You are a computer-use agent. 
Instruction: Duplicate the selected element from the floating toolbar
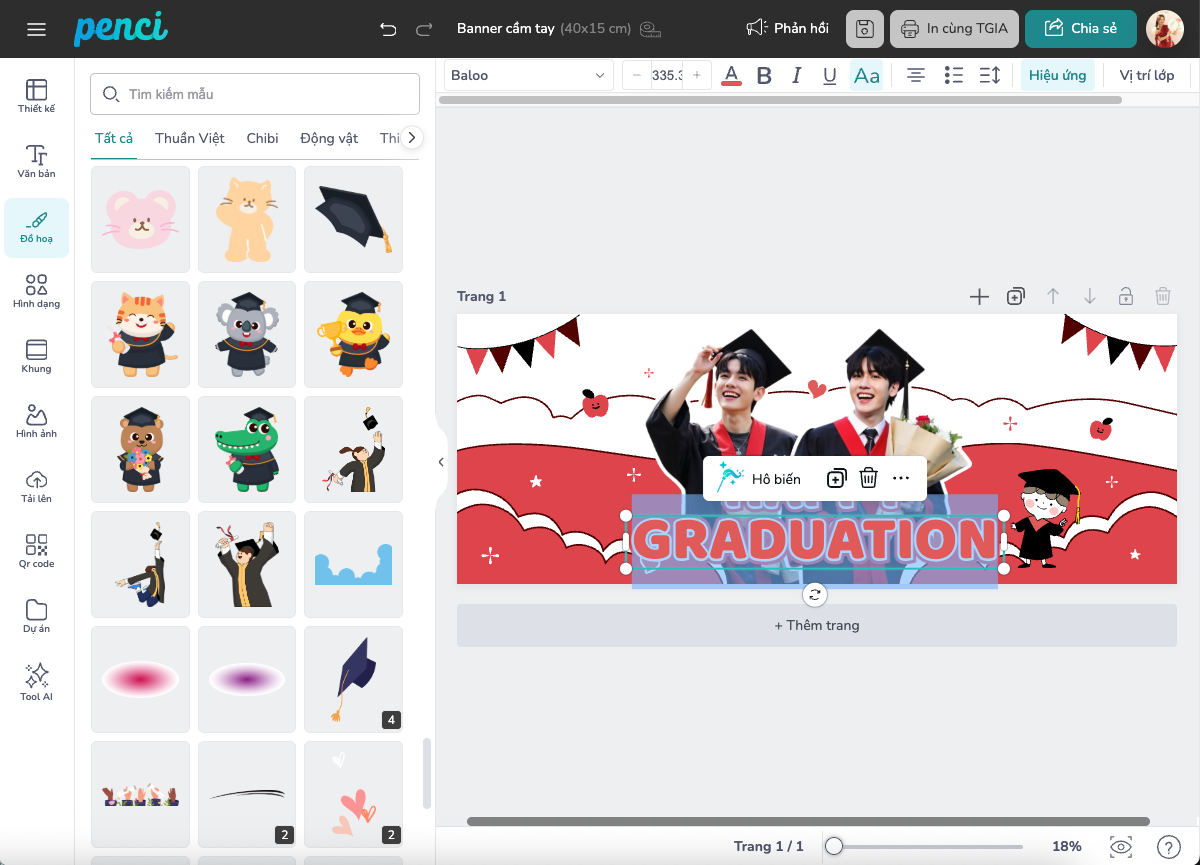click(x=836, y=478)
